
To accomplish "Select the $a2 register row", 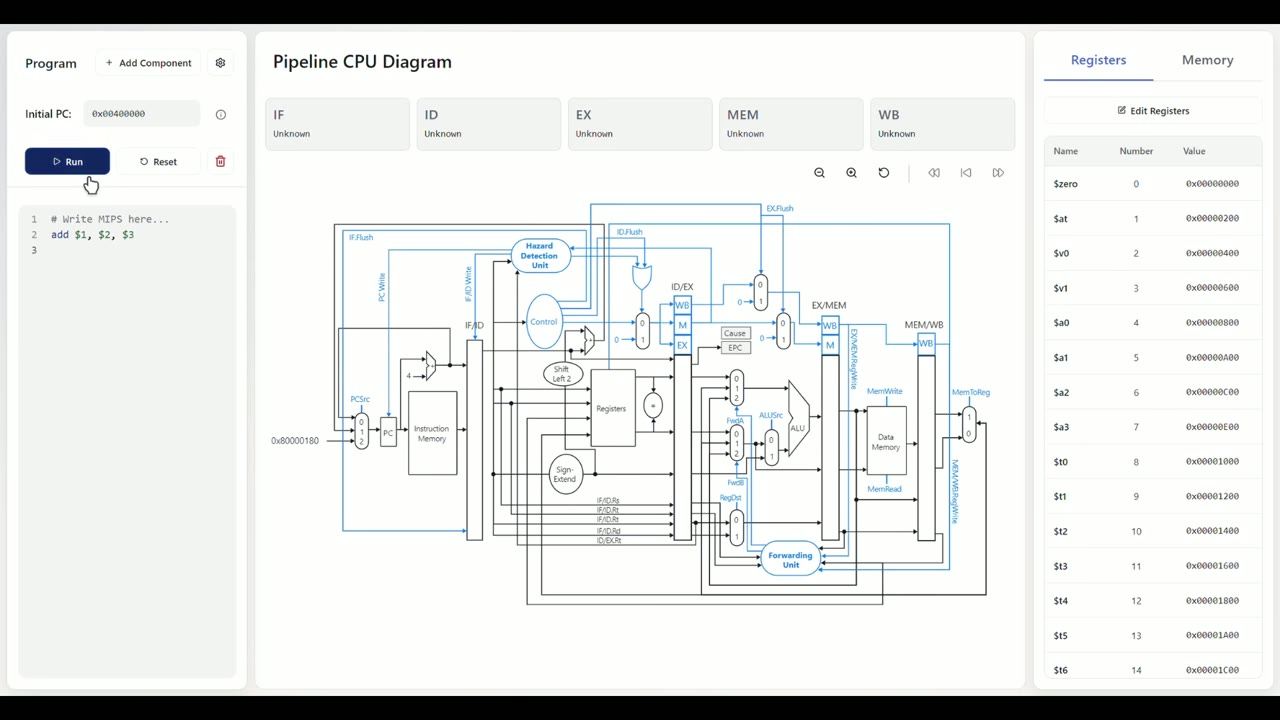I will point(1153,392).
